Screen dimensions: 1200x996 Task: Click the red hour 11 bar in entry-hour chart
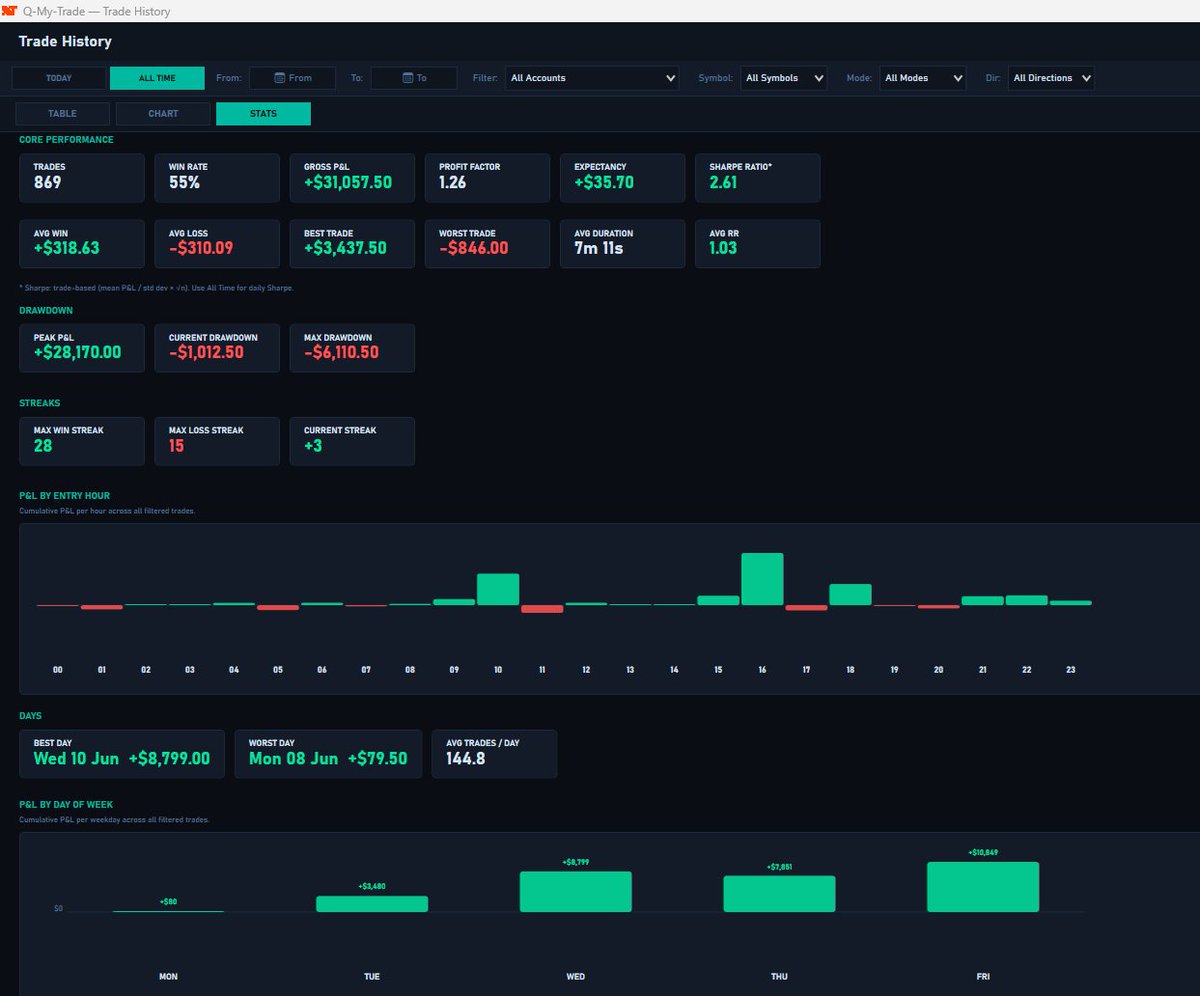click(542, 609)
